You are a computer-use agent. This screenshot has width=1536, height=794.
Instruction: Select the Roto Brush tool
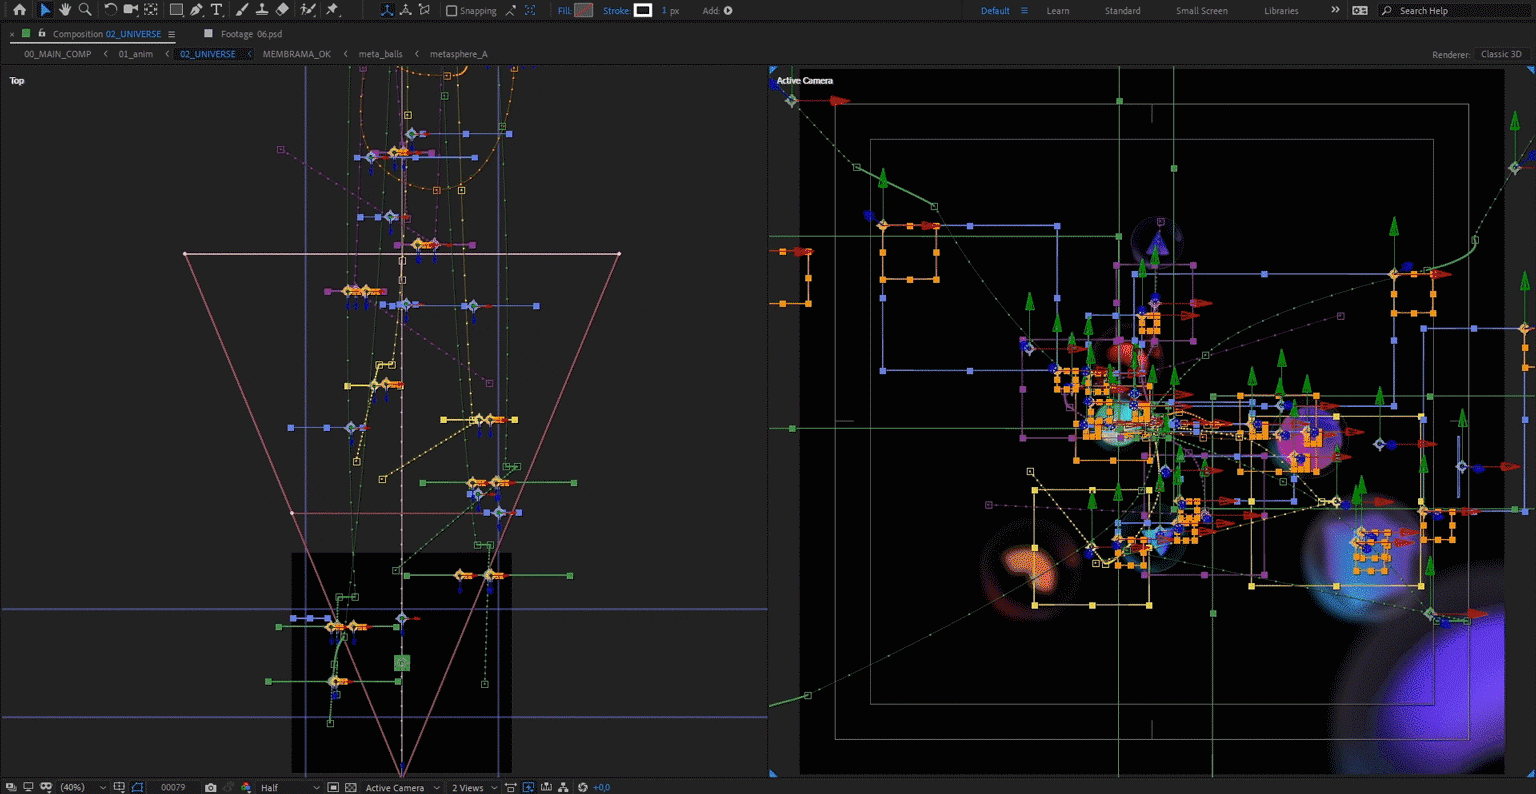pos(308,10)
